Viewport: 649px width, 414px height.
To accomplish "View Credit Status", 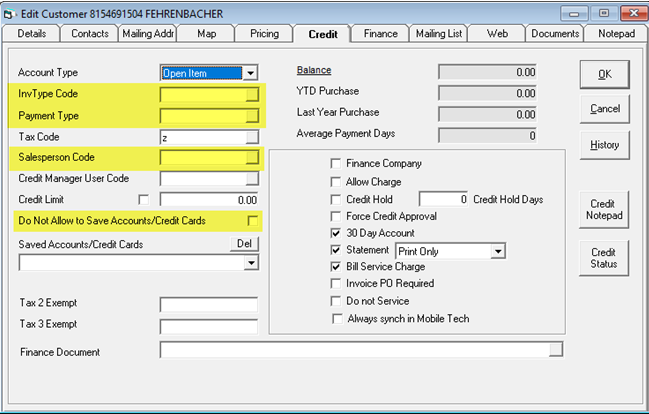I will tap(604, 258).
